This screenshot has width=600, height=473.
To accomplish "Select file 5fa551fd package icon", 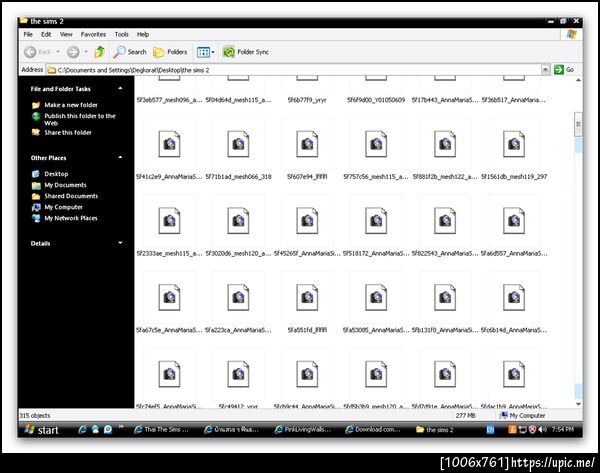I will (x=307, y=297).
